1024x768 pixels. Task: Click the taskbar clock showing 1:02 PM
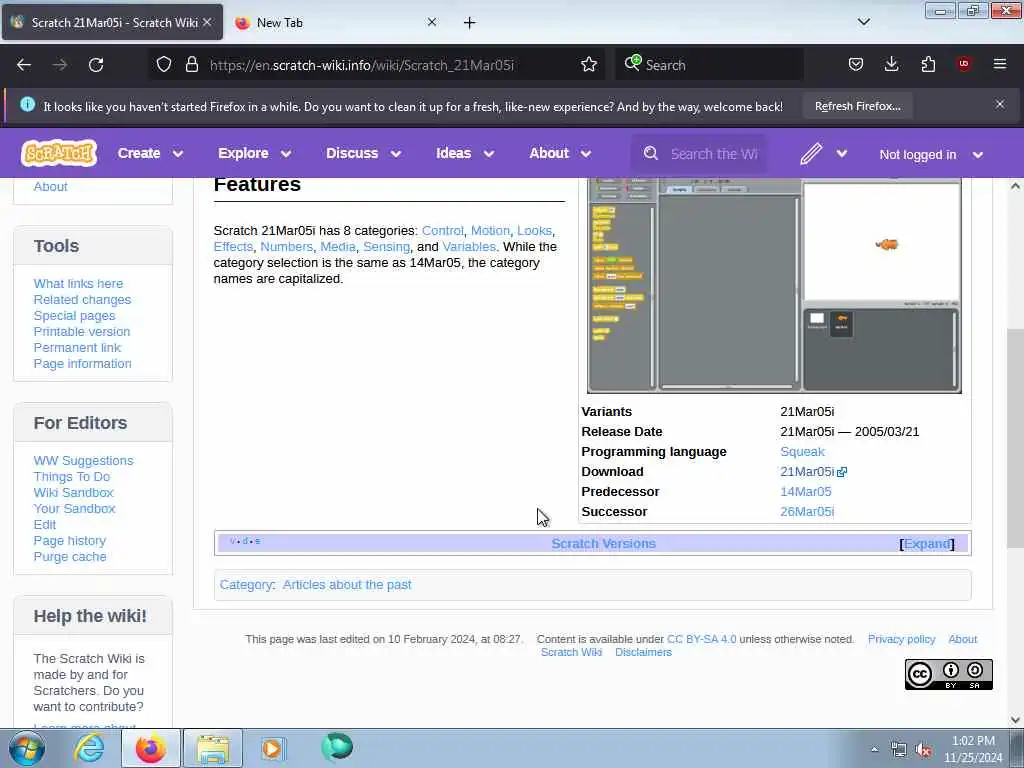click(x=973, y=749)
